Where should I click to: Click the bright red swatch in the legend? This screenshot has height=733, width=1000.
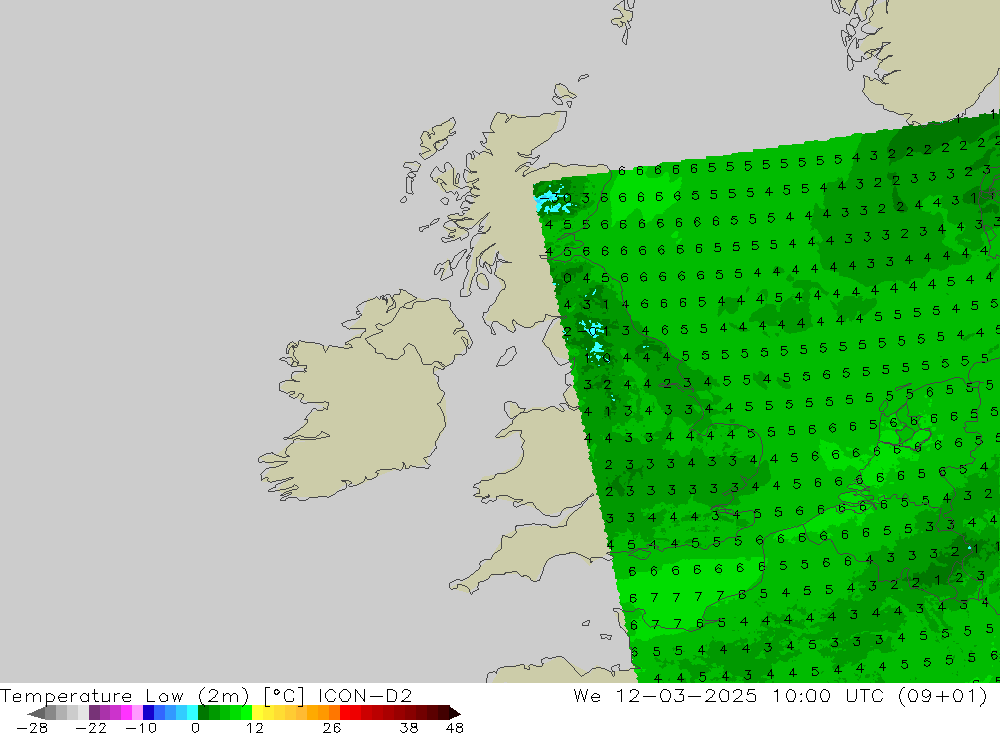point(345,713)
